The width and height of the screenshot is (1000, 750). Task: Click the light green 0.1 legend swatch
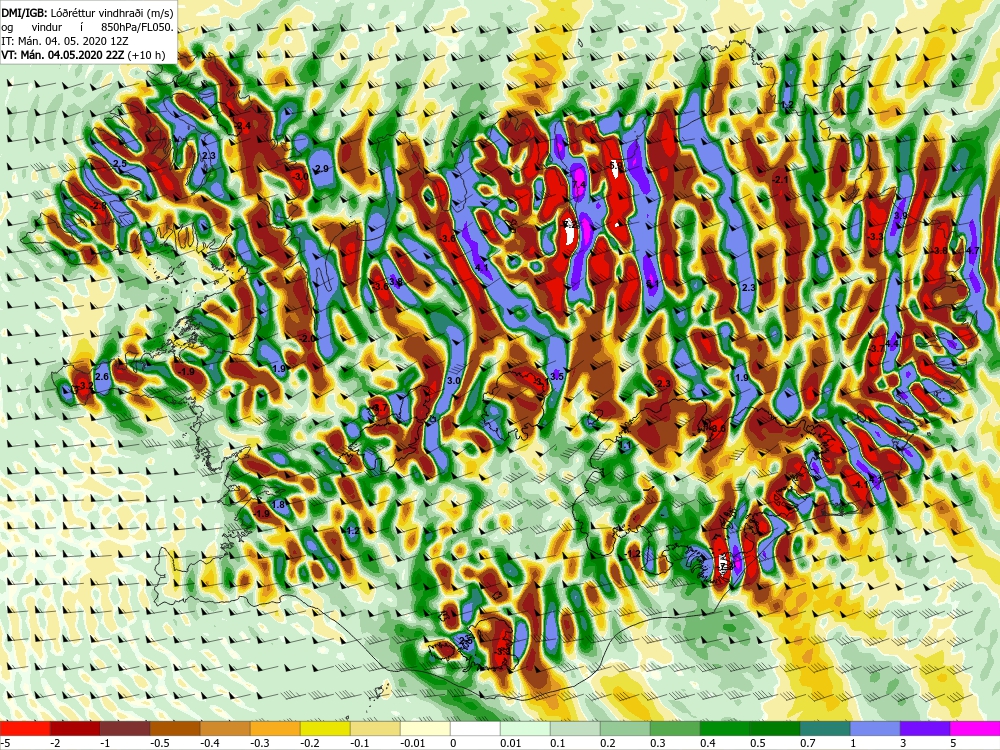tap(575, 728)
